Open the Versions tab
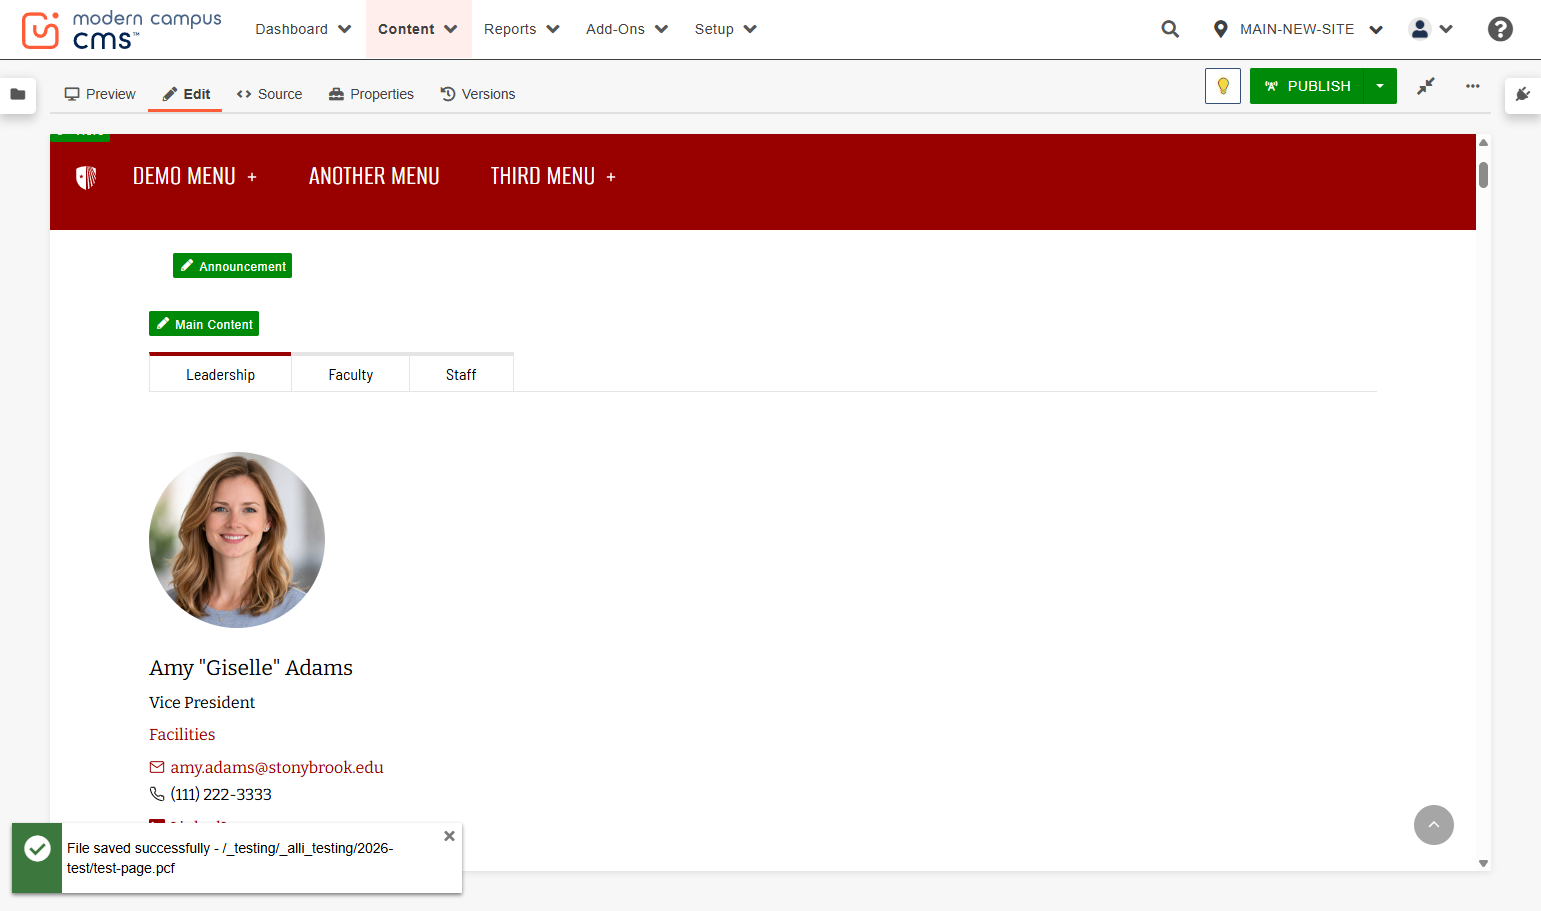Image resolution: width=1541 pixels, height=911 pixels. click(x=478, y=94)
